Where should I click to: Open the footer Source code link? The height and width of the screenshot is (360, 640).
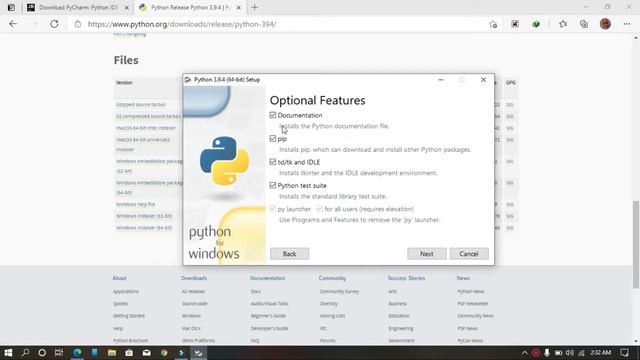195,304
